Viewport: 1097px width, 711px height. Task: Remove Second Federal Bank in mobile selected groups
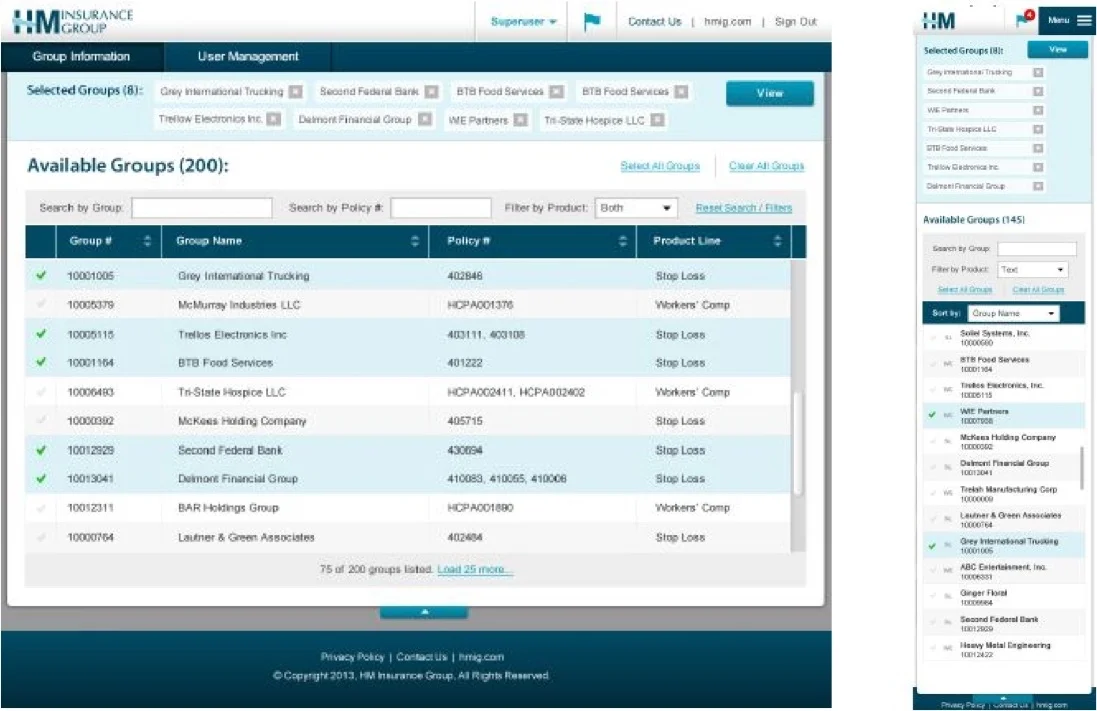1038,91
